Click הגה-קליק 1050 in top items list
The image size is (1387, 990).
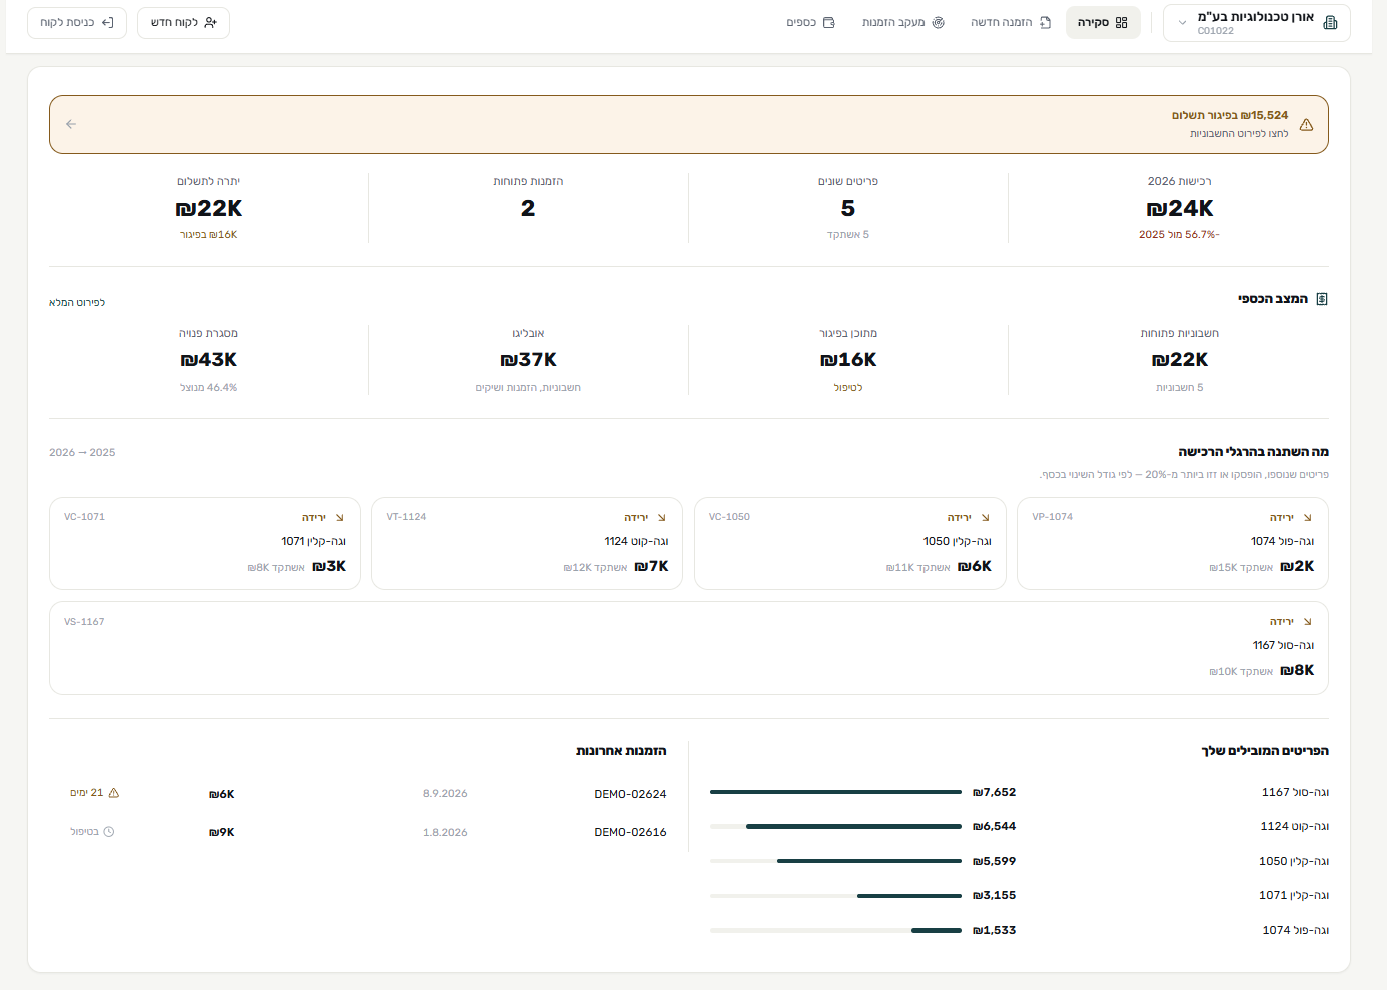click(1294, 861)
